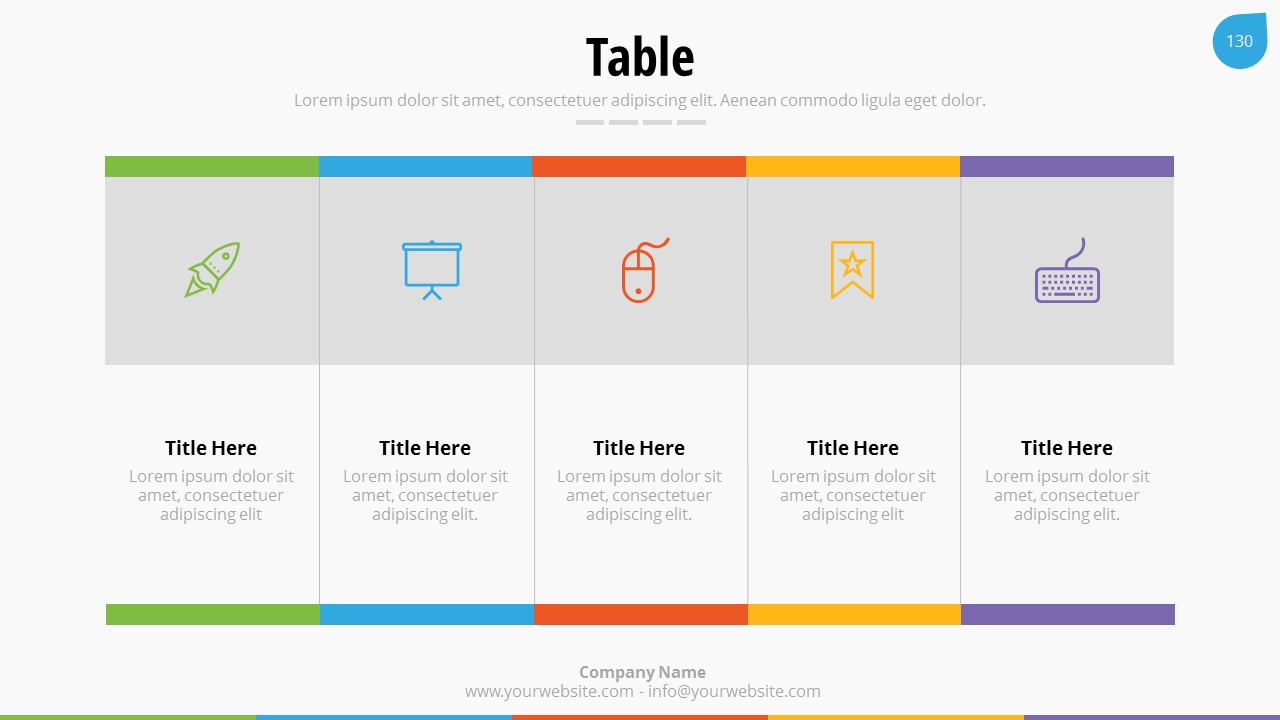Click the "Table" slide title
Image resolution: width=1280 pixels, height=720 pixels.
click(x=640, y=57)
